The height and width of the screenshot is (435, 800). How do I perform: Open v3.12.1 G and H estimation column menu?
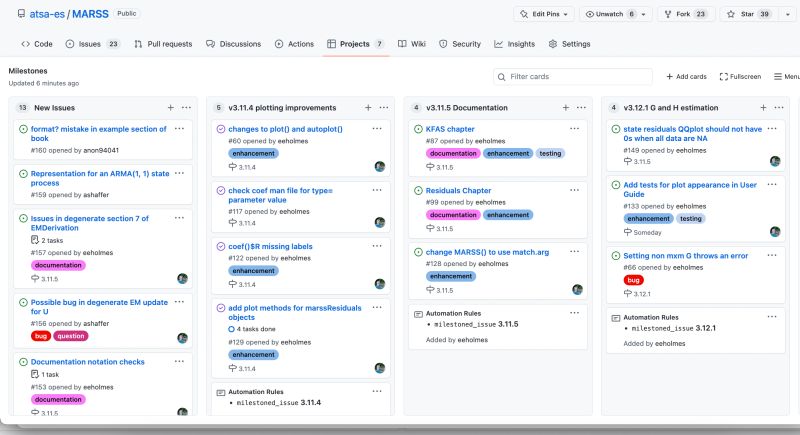[779, 108]
